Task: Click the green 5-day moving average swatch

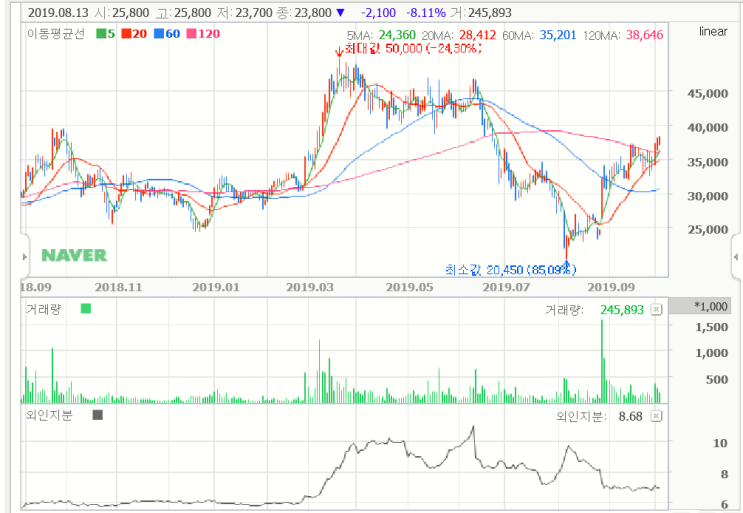Action: click(101, 34)
